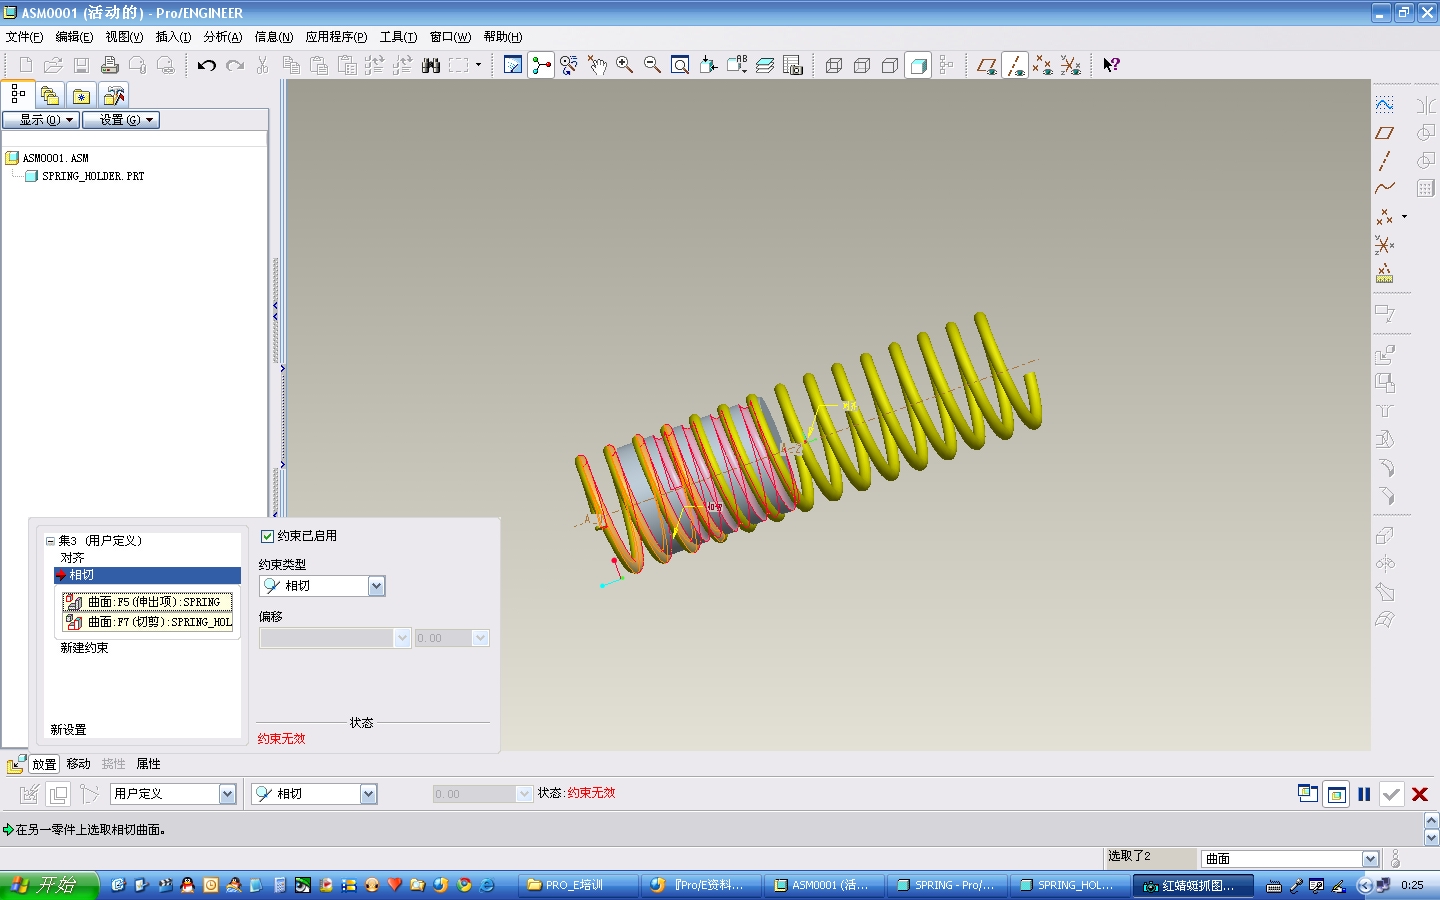This screenshot has width=1440, height=900.
Task: Click the Windows 开始 Start button
Action: click(x=50, y=885)
